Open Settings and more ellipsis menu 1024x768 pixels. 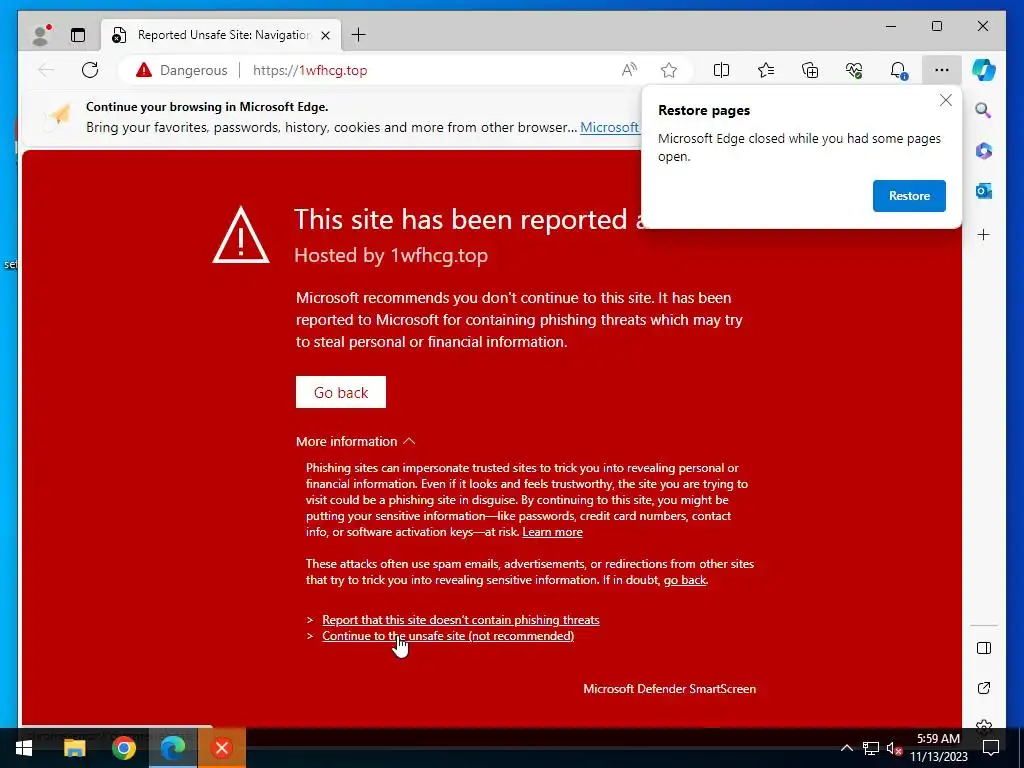coord(941,70)
